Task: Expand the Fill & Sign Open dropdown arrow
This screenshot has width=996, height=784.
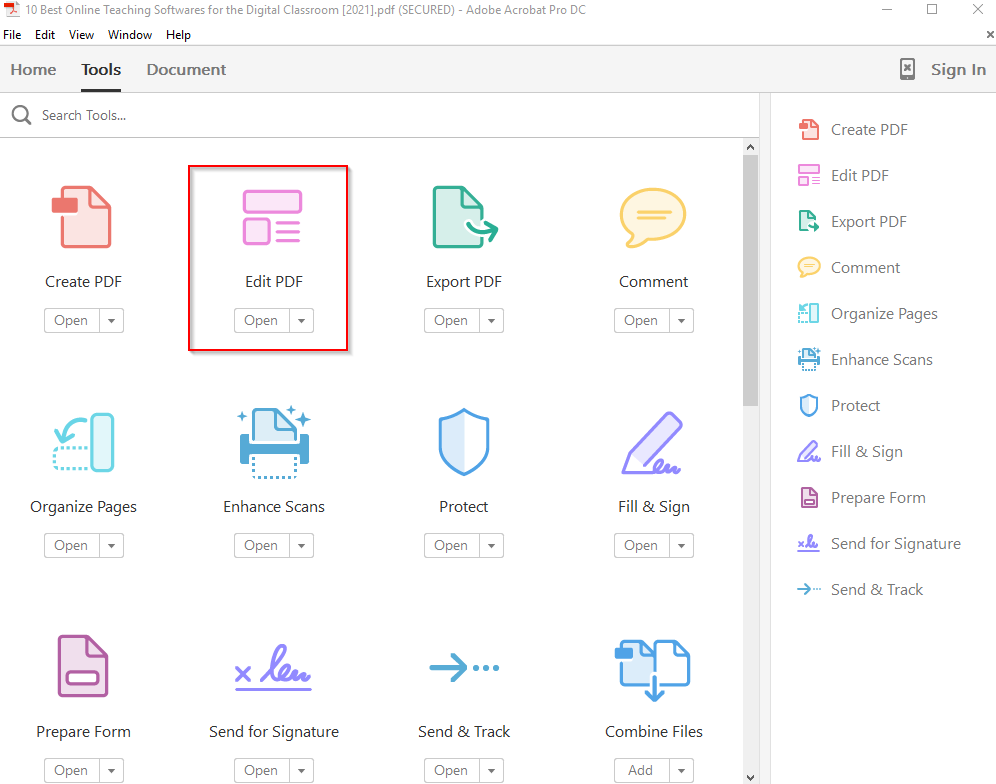Action: click(681, 546)
